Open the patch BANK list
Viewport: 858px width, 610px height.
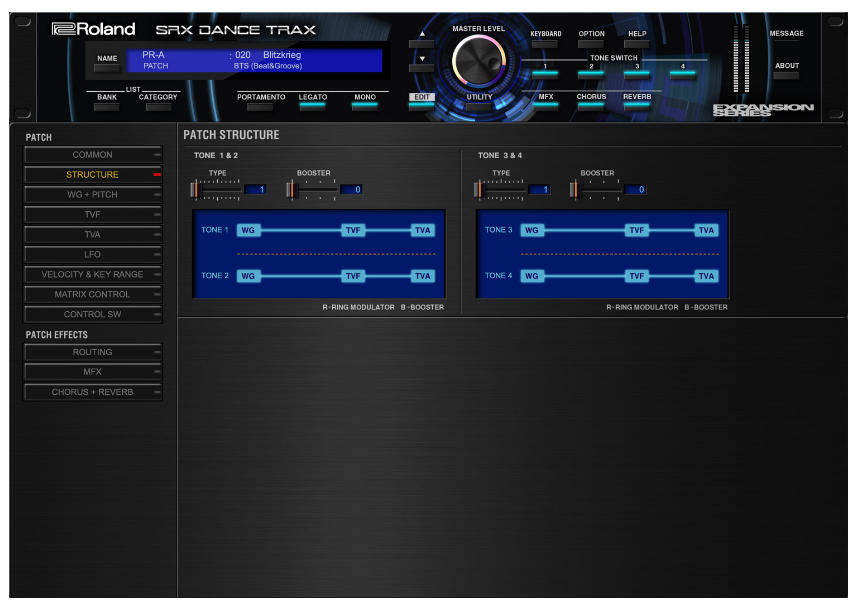click(107, 107)
